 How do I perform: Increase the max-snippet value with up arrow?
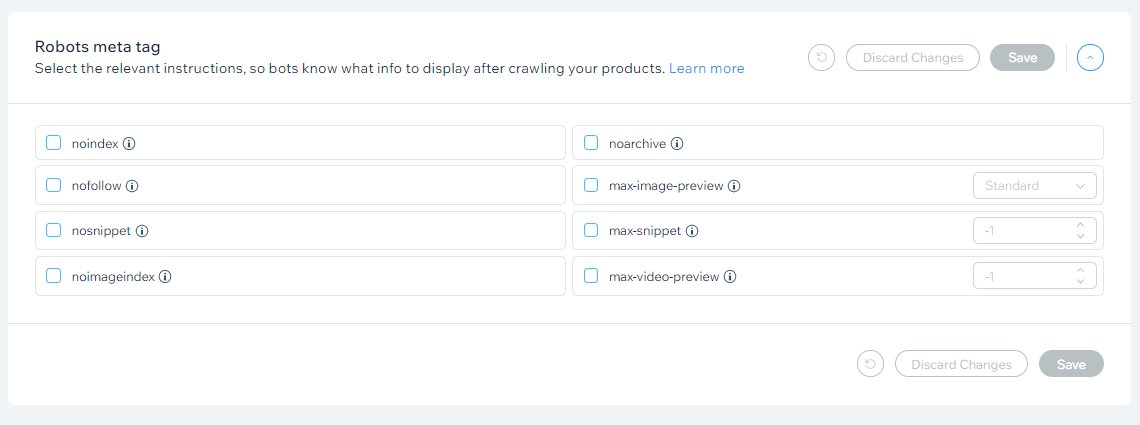point(1080,225)
